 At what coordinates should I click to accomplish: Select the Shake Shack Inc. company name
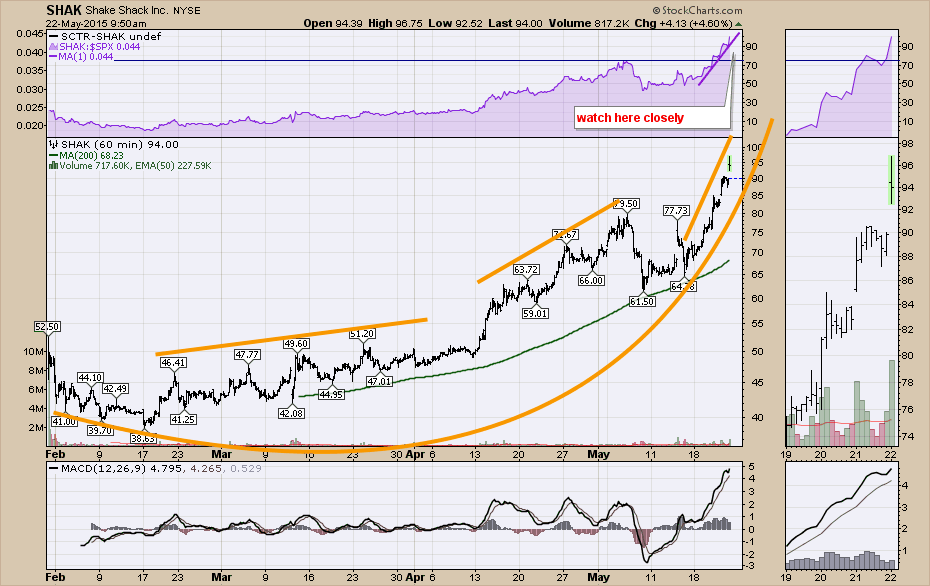pyautogui.click(x=127, y=11)
